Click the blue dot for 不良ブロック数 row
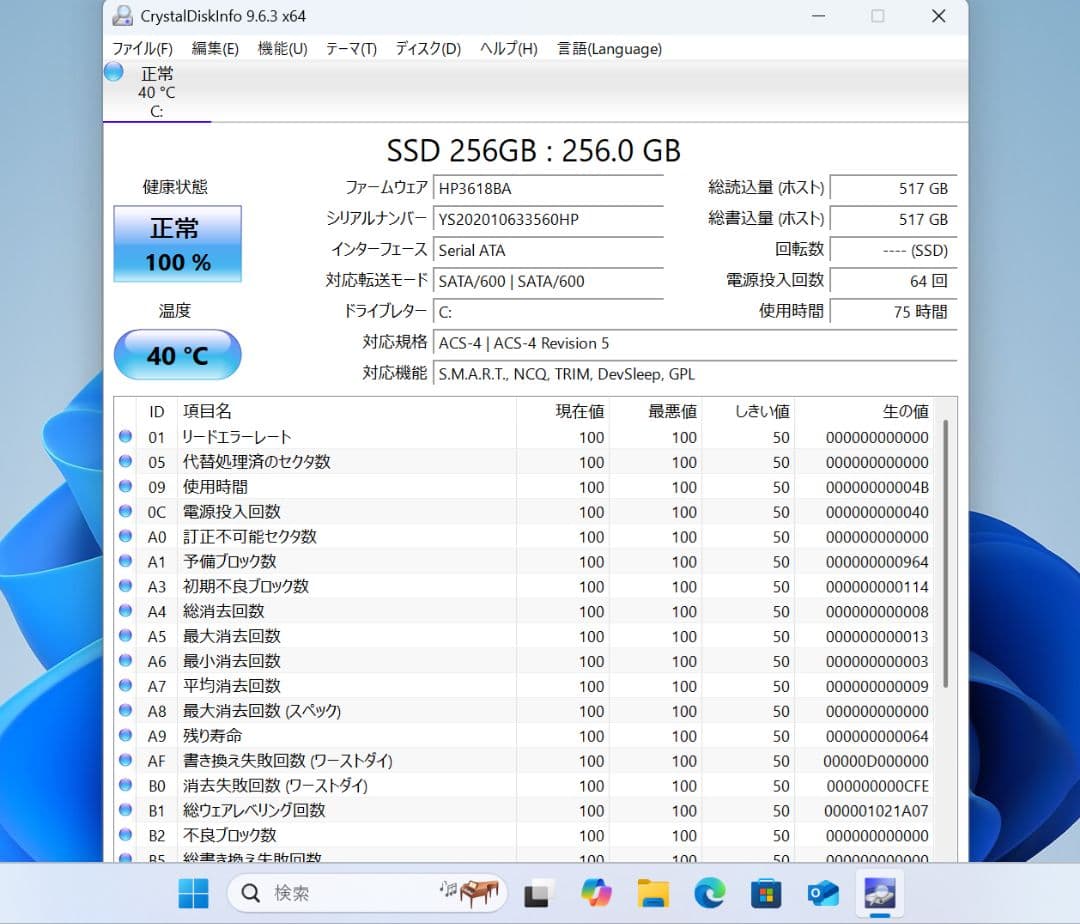 tap(125, 835)
